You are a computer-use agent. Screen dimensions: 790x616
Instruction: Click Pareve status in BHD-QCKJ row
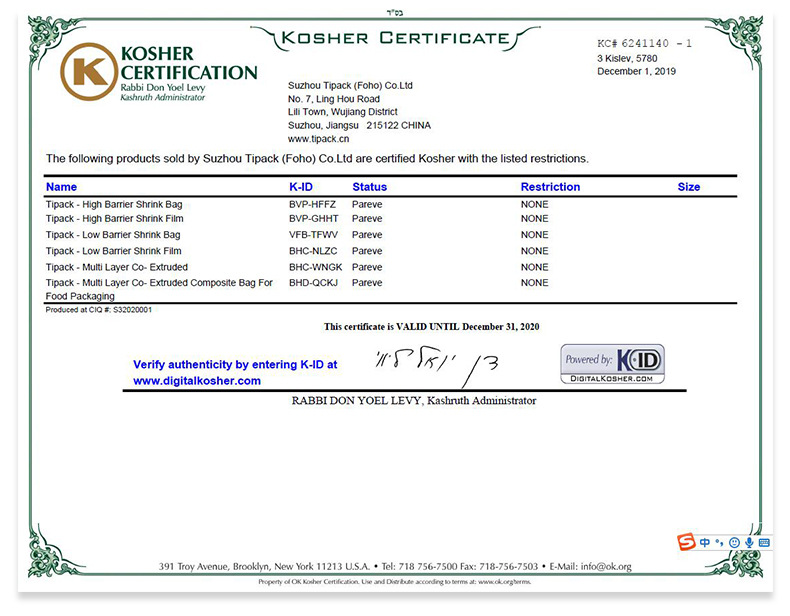367,283
